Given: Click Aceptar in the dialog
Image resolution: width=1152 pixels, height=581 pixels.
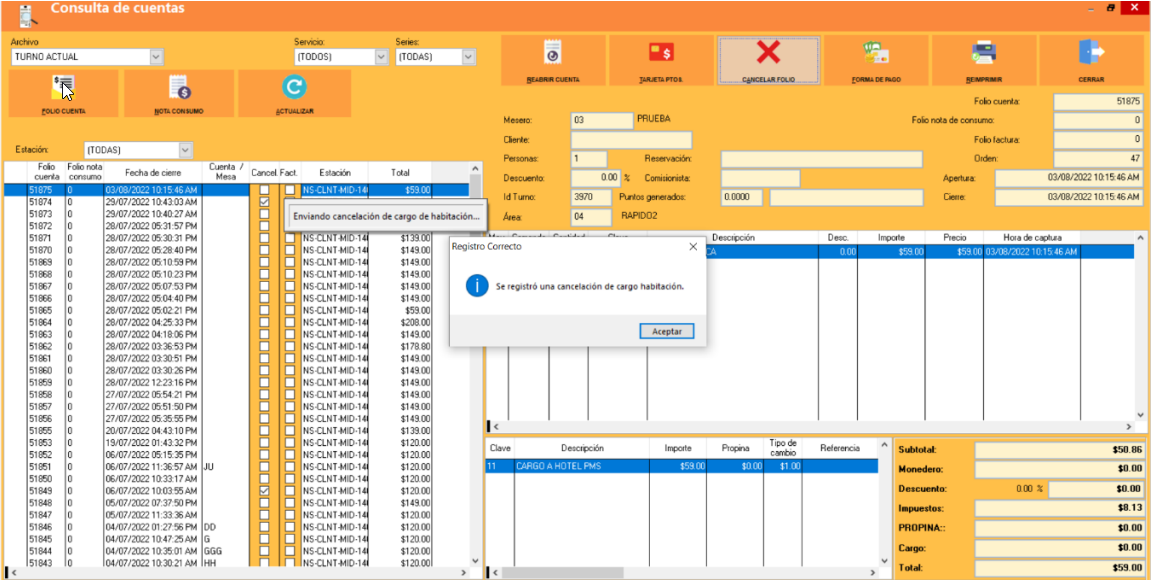Looking at the screenshot, I should click(666, 331).
